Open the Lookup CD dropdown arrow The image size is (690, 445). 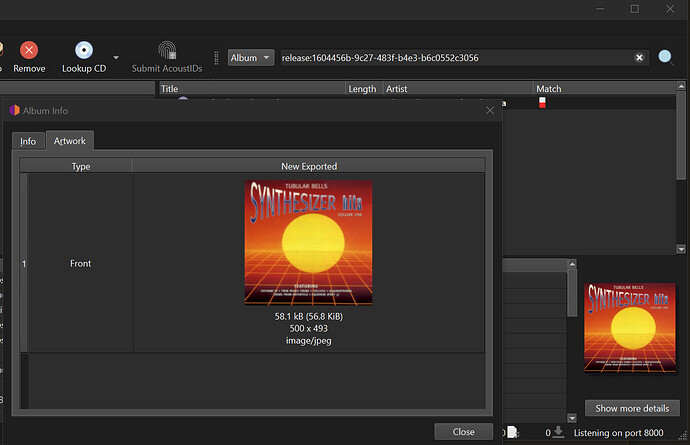pyautogui.click(x=116, y=58)
